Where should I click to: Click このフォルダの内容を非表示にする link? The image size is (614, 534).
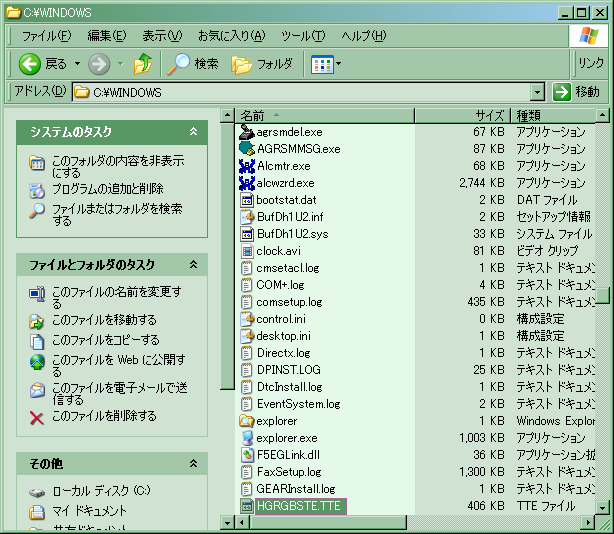[118, 166]
